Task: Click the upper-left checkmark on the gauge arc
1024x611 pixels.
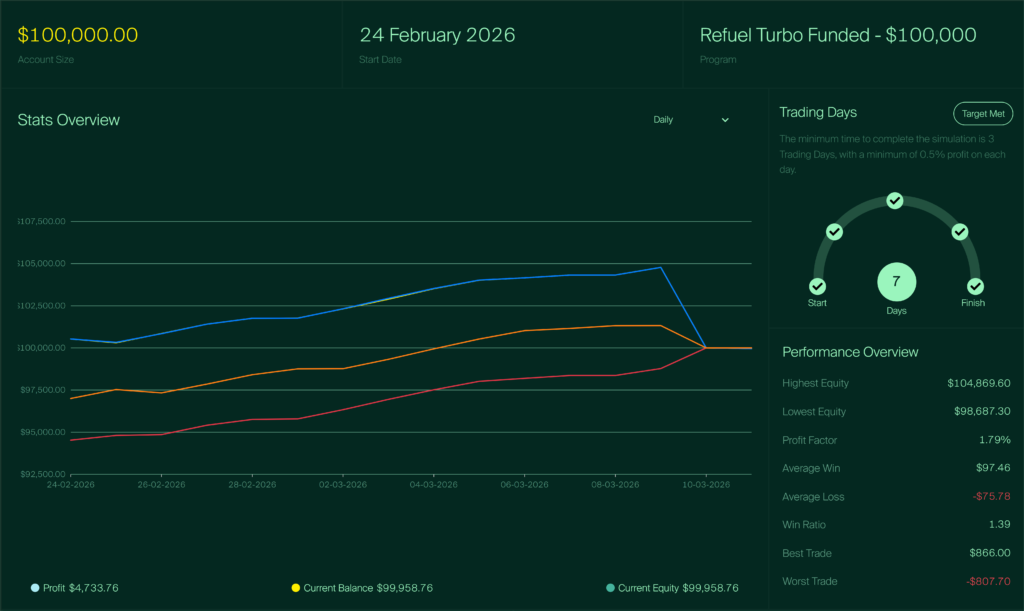Action: 834,232
